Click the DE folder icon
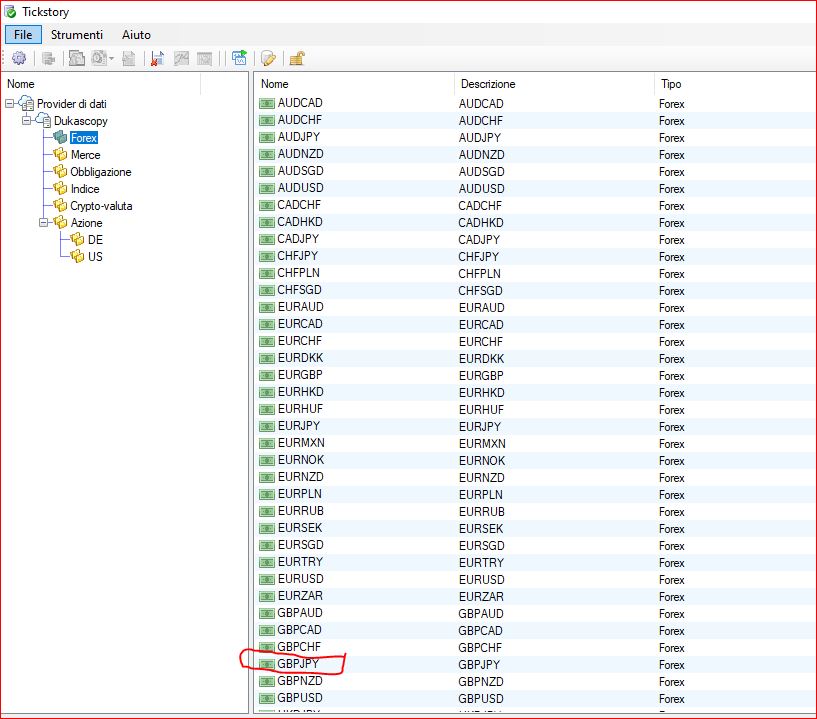Image resolution: width=817 pixels, height=719 pixels. click(x=78, y=239)
